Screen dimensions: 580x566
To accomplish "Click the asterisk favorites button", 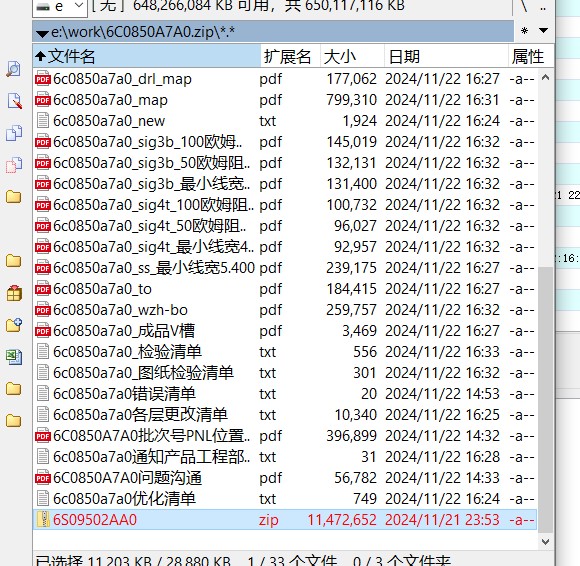I will pyautogui.click(x=524, y=31).
